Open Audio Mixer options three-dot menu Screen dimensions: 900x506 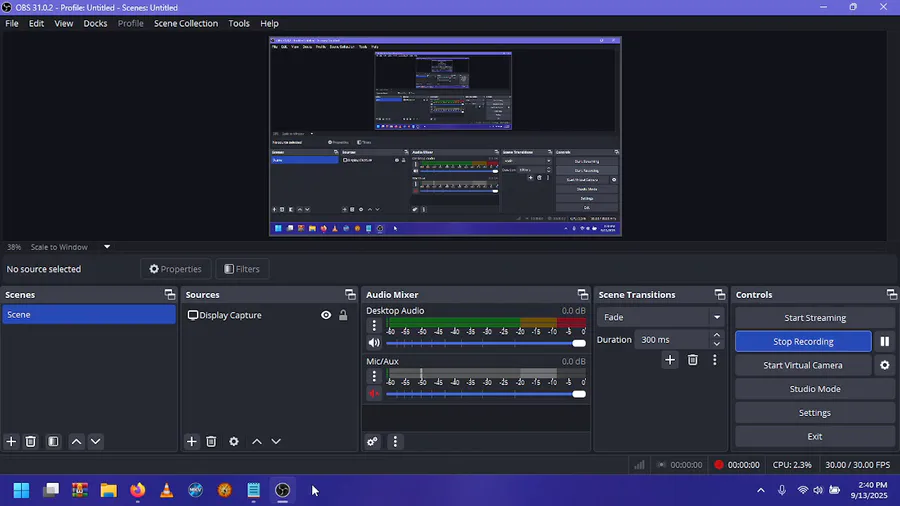(395, 442)
